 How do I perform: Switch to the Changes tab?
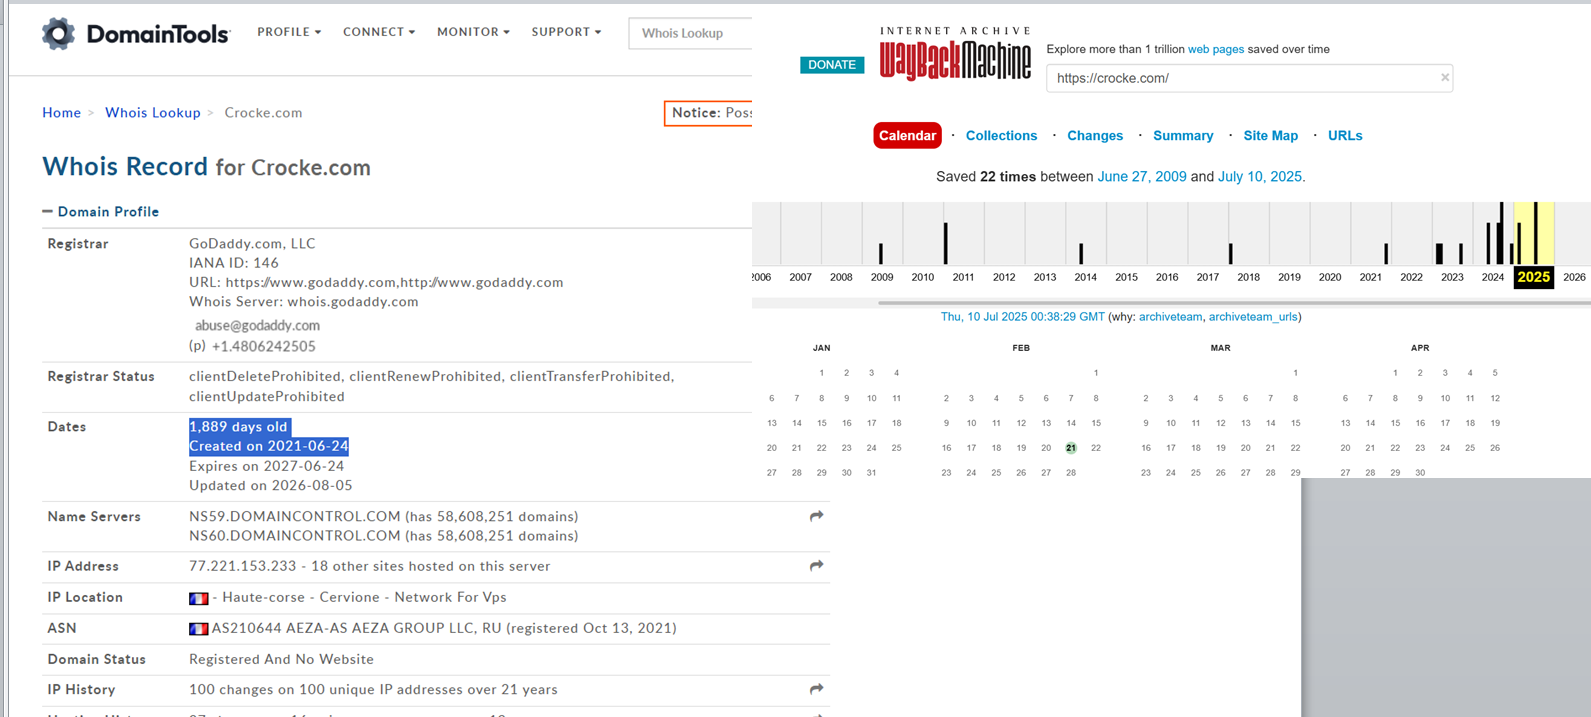click(1095, 135)
